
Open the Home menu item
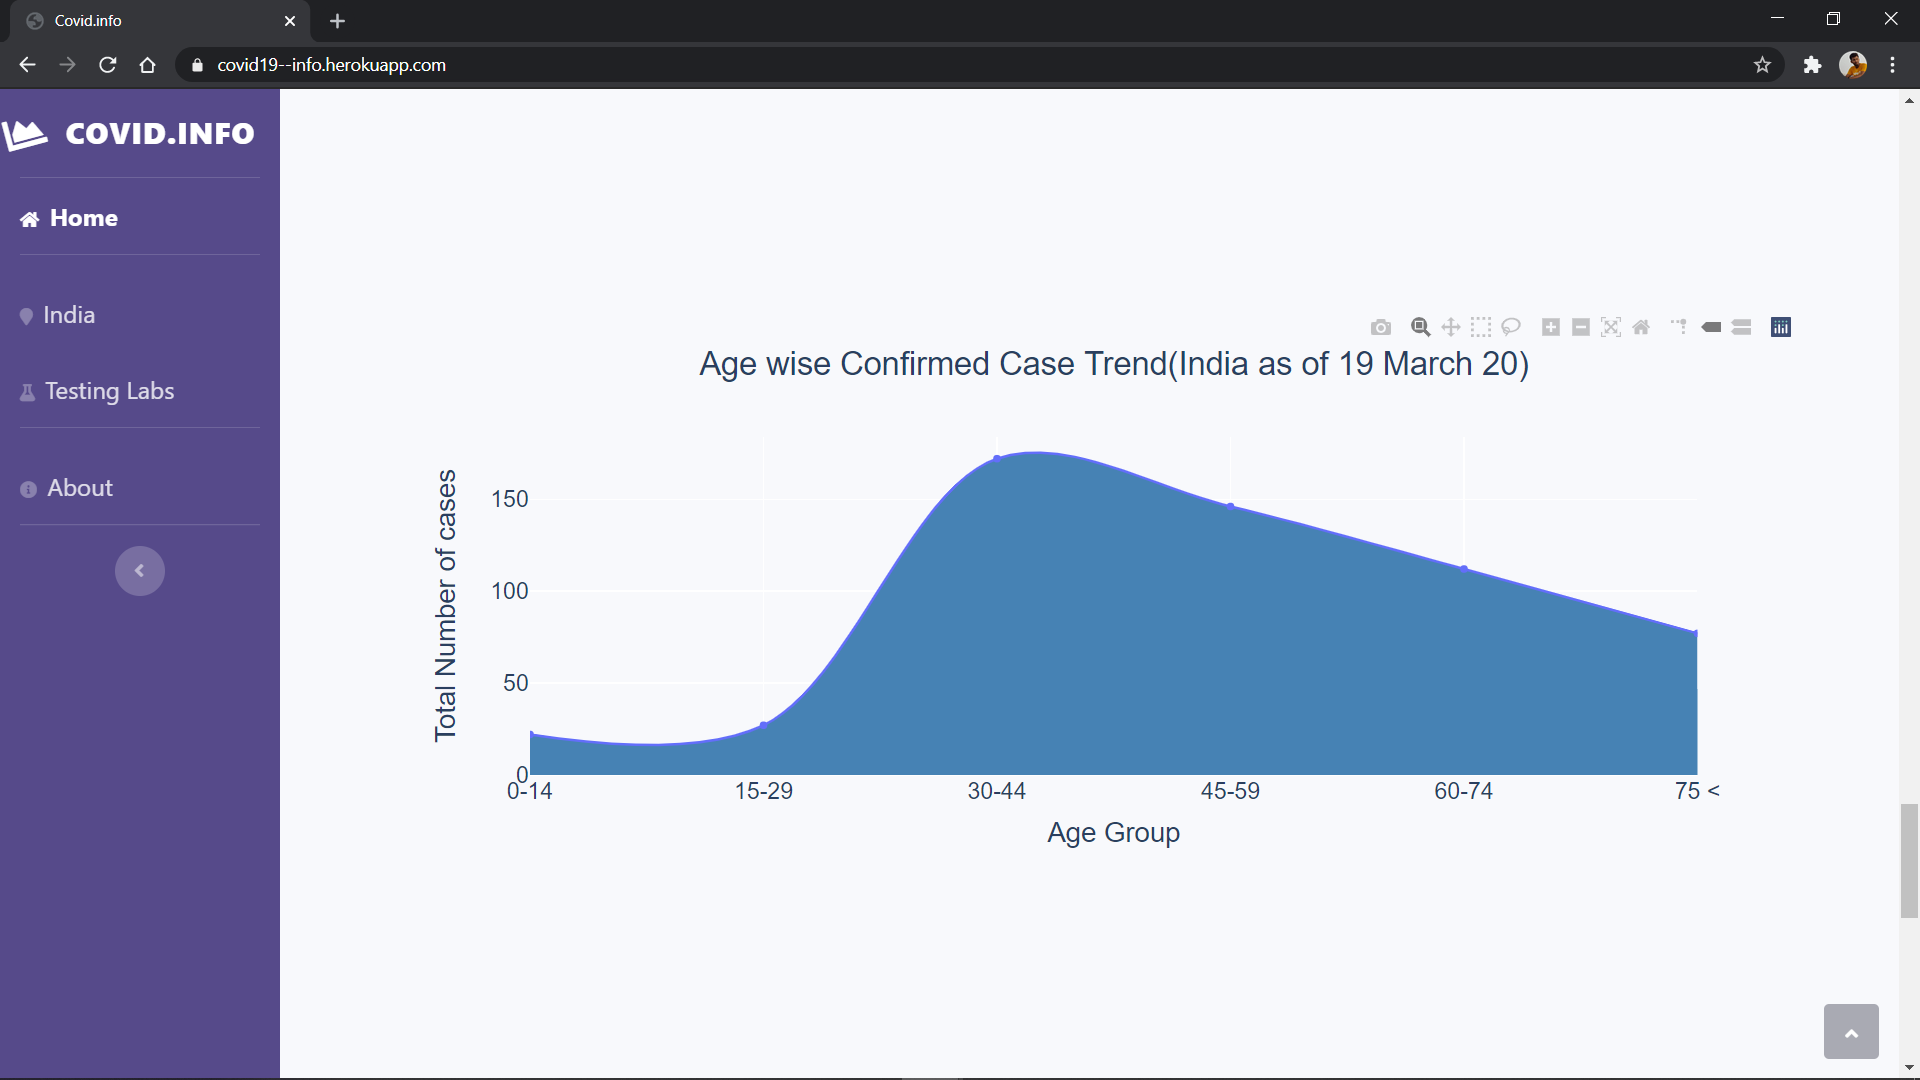(x=84, y=218)
